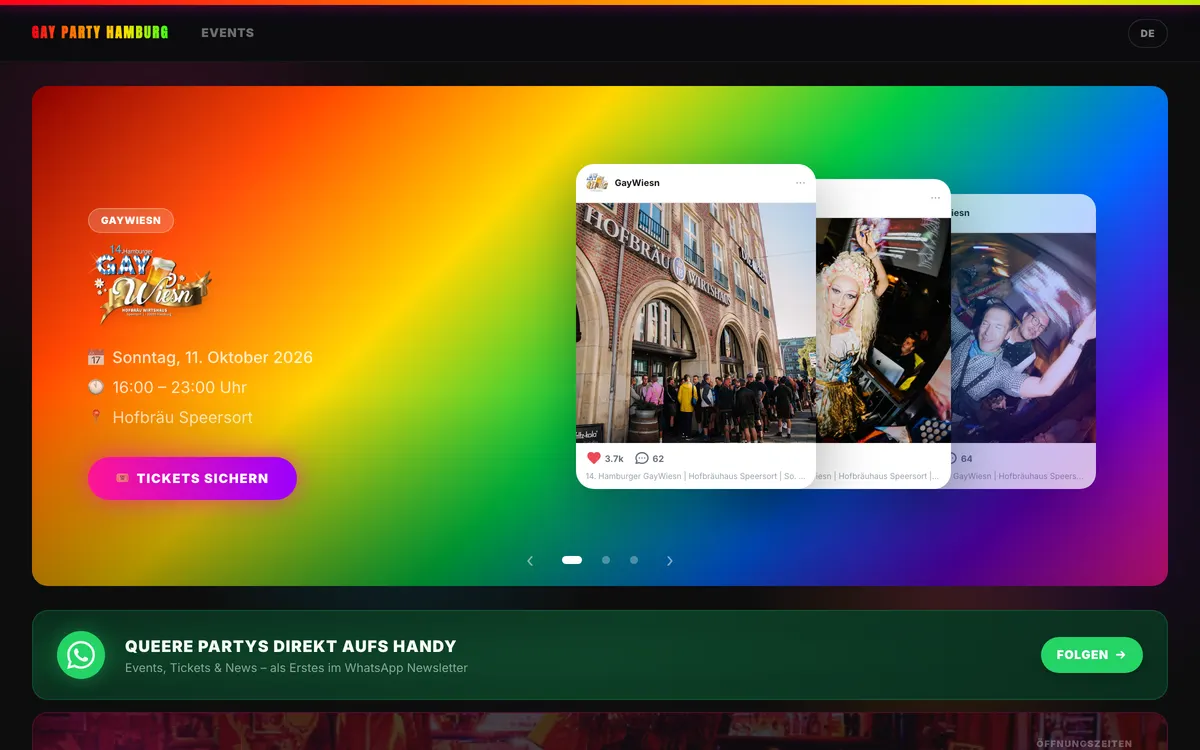Click the 64 comments count on back card
1200x750 pixels.
966,458
